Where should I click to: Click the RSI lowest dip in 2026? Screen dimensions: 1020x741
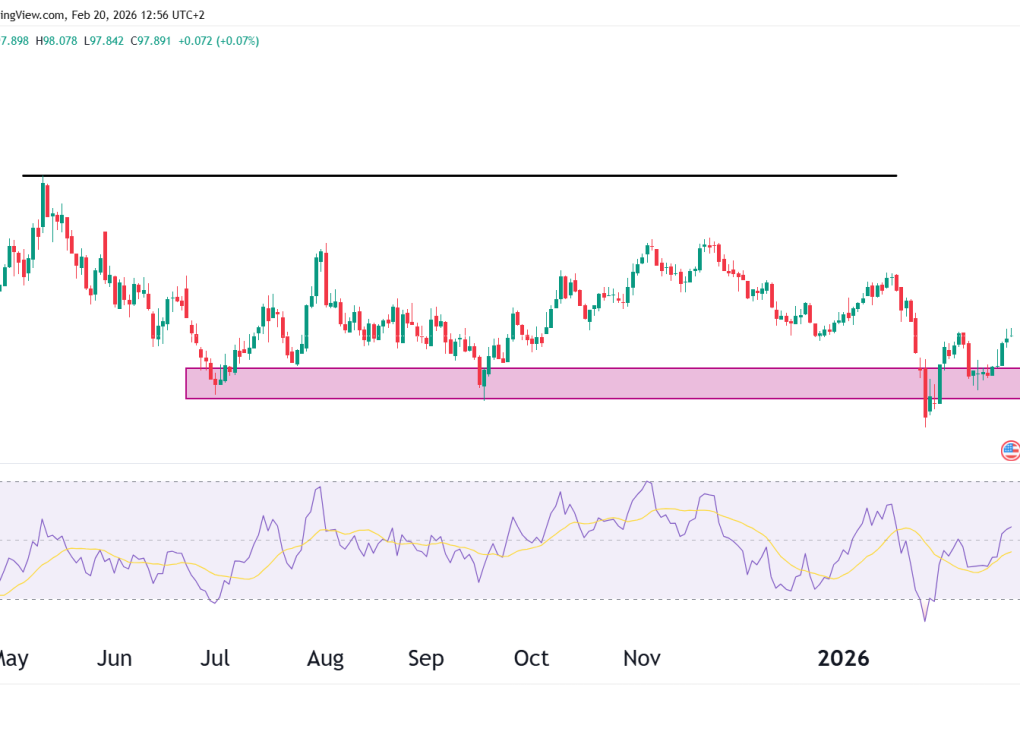[925, 619]
